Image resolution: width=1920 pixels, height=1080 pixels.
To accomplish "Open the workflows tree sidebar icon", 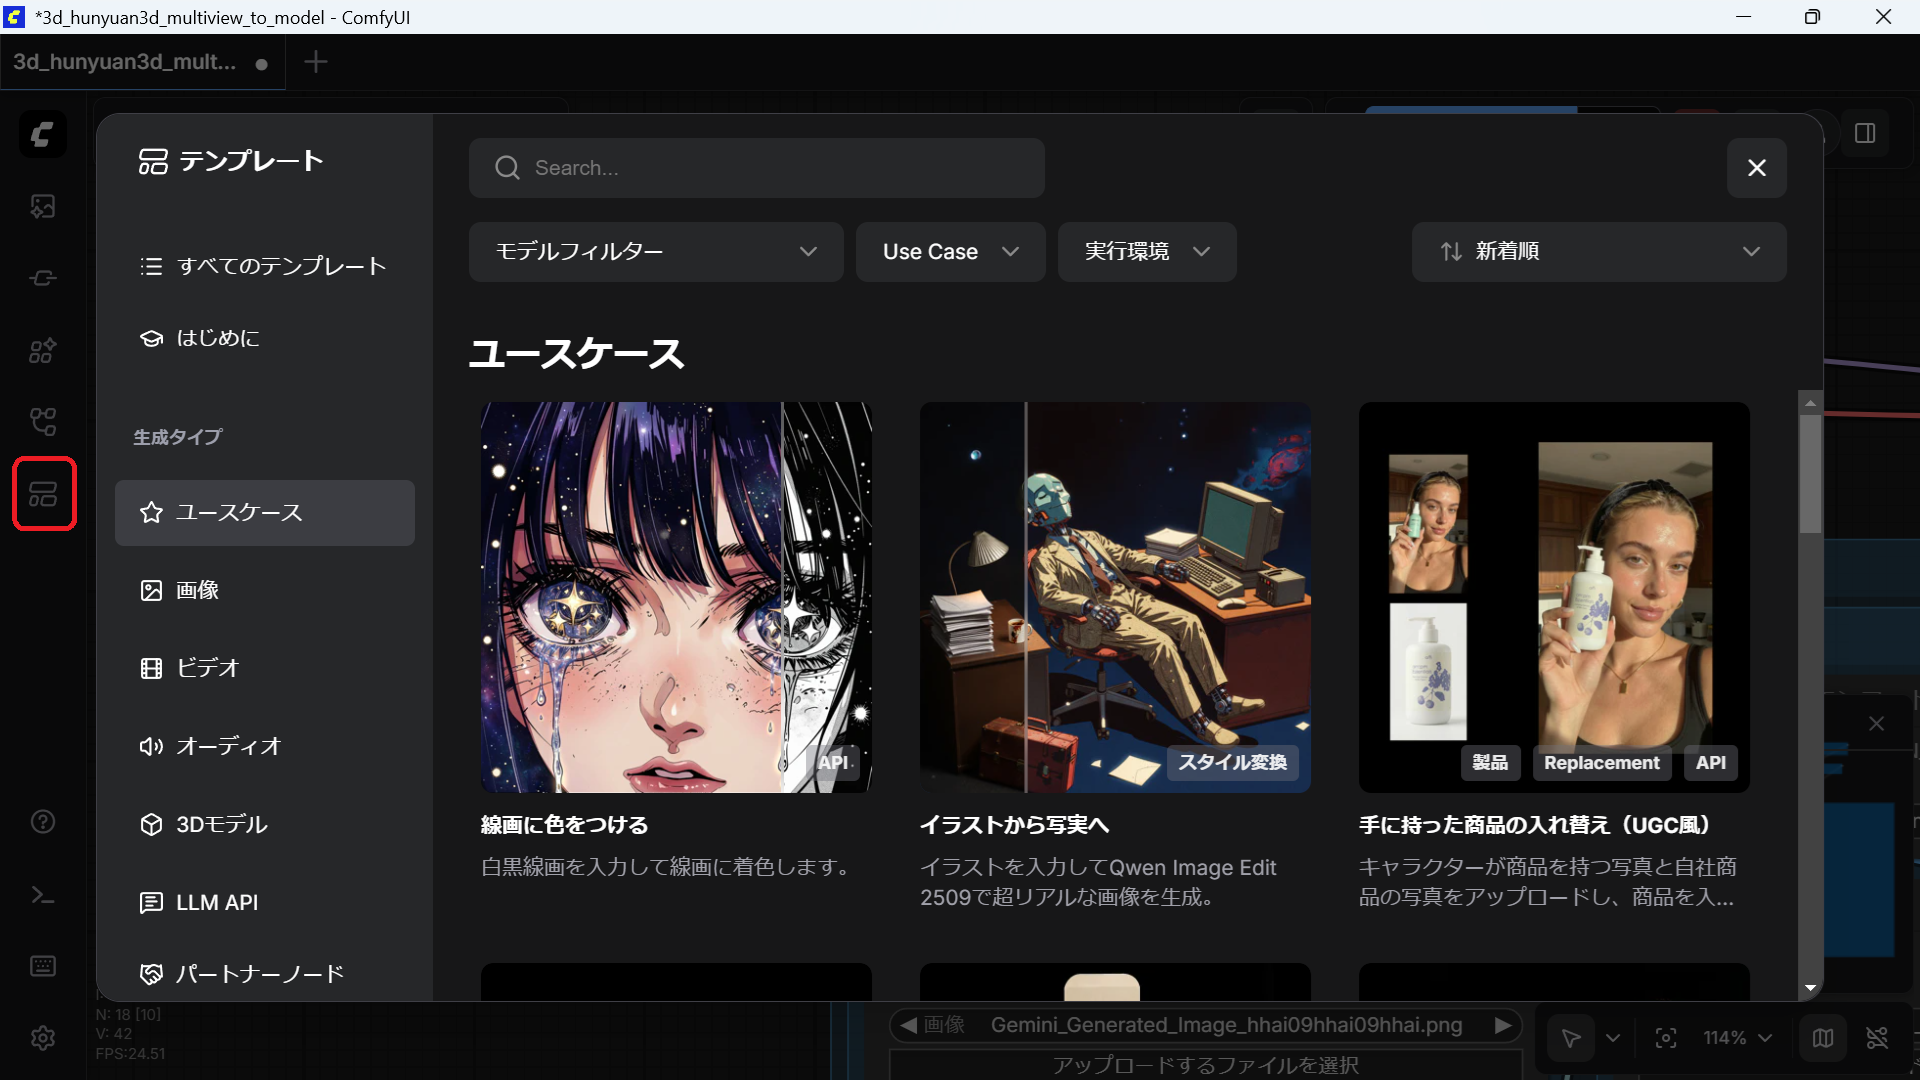I will coord(42,421).
